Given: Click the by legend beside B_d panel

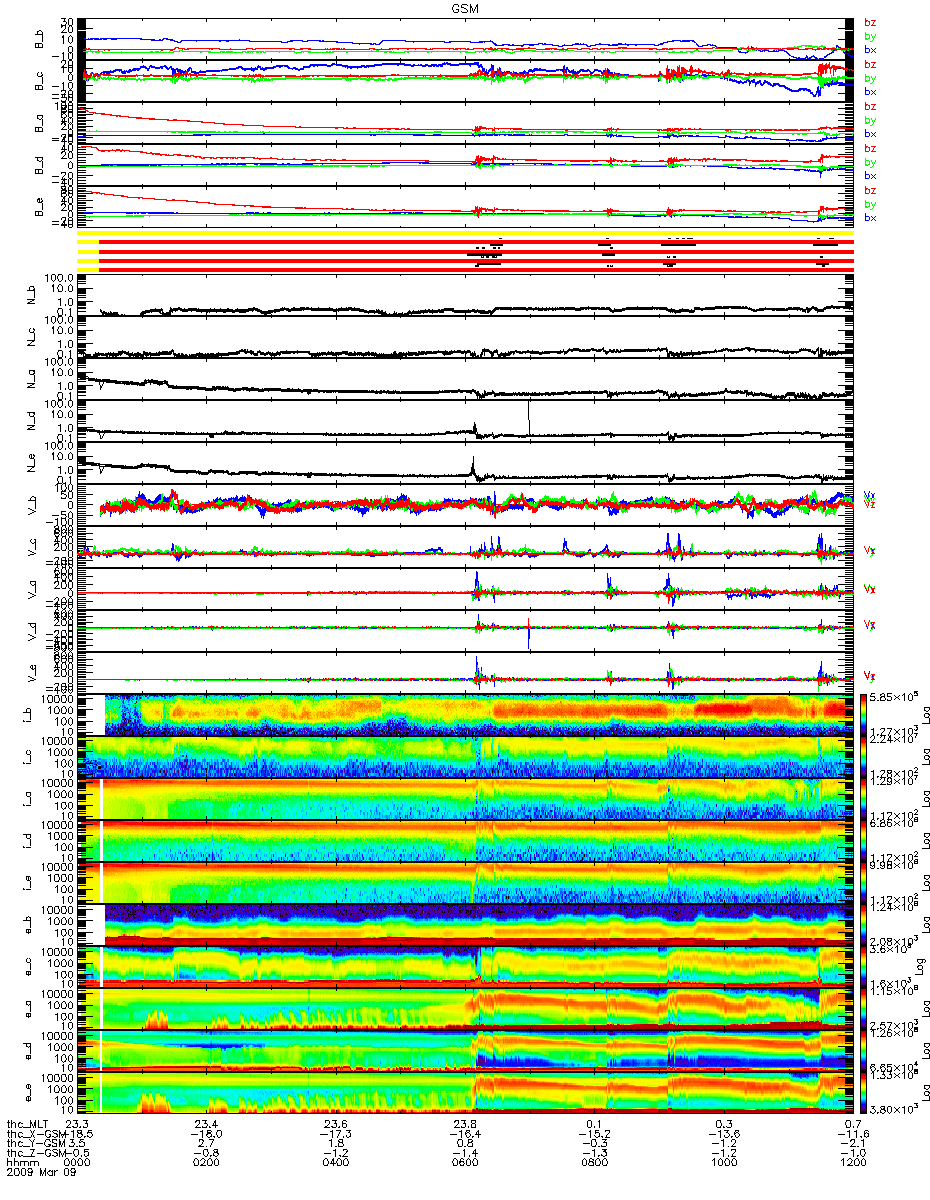Looking at the screenshot, I should pos(871,162).
